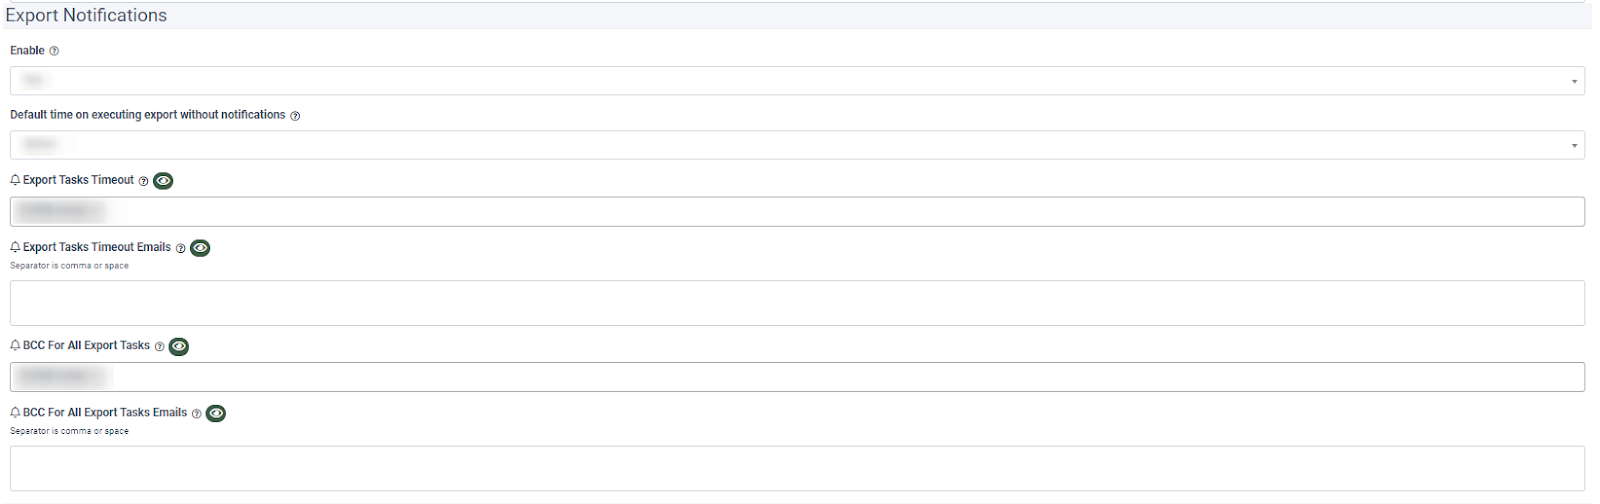Viewport: 1600px width, 504px height.
Task: Toggle eye icon for Export Tasks Timeout Emails
Action: click(200, 248)
